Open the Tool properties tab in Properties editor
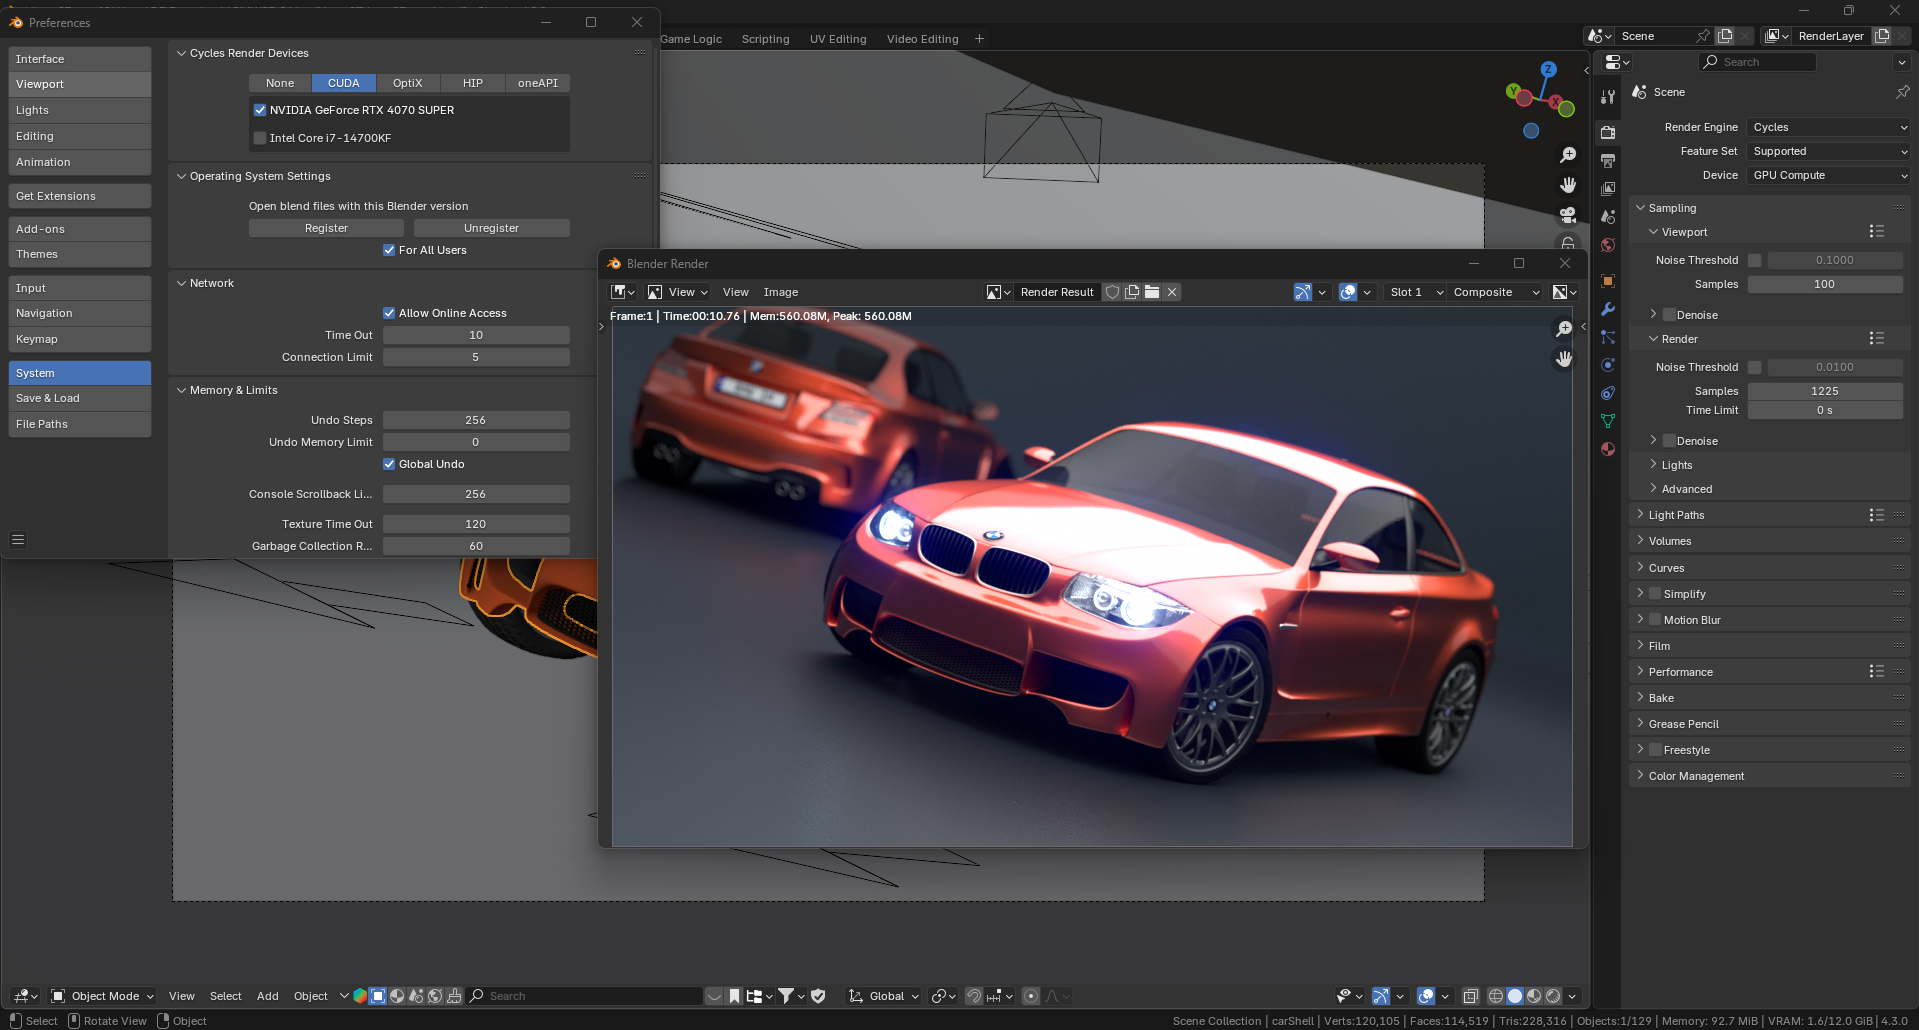This screenshot has width=1919, height=1030. 1608,97
